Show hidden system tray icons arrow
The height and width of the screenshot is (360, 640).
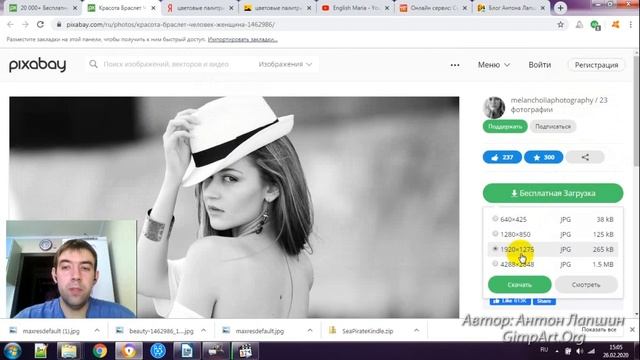click(x=557, y=351)
